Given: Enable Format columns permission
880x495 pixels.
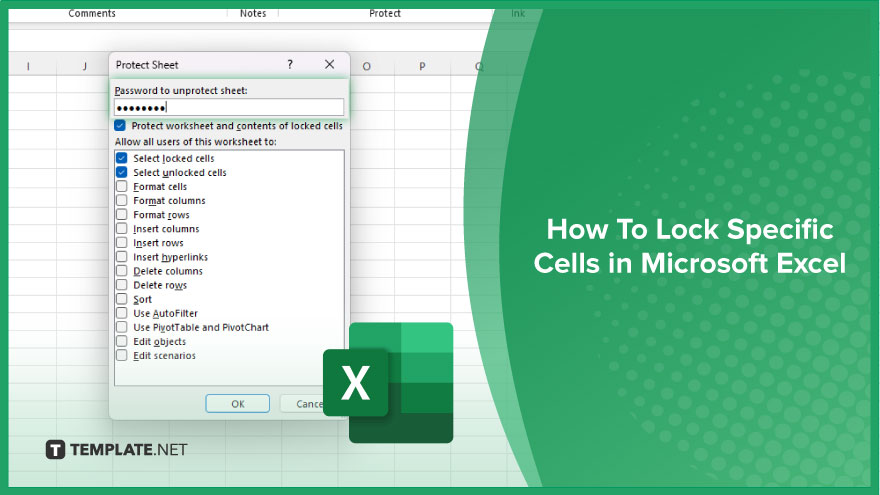Looking at the screenshot, I should (x=122, y=200).
